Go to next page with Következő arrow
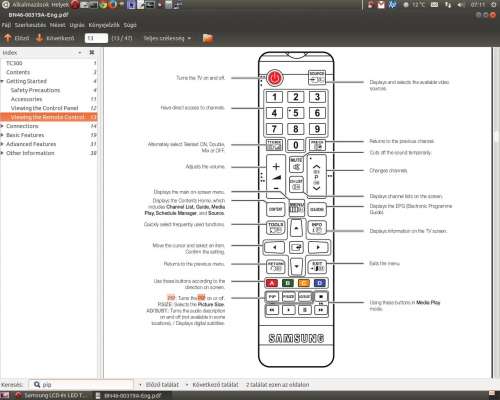Image resolution: width=500 pixels, height=400 pixels. coord(55,38)
